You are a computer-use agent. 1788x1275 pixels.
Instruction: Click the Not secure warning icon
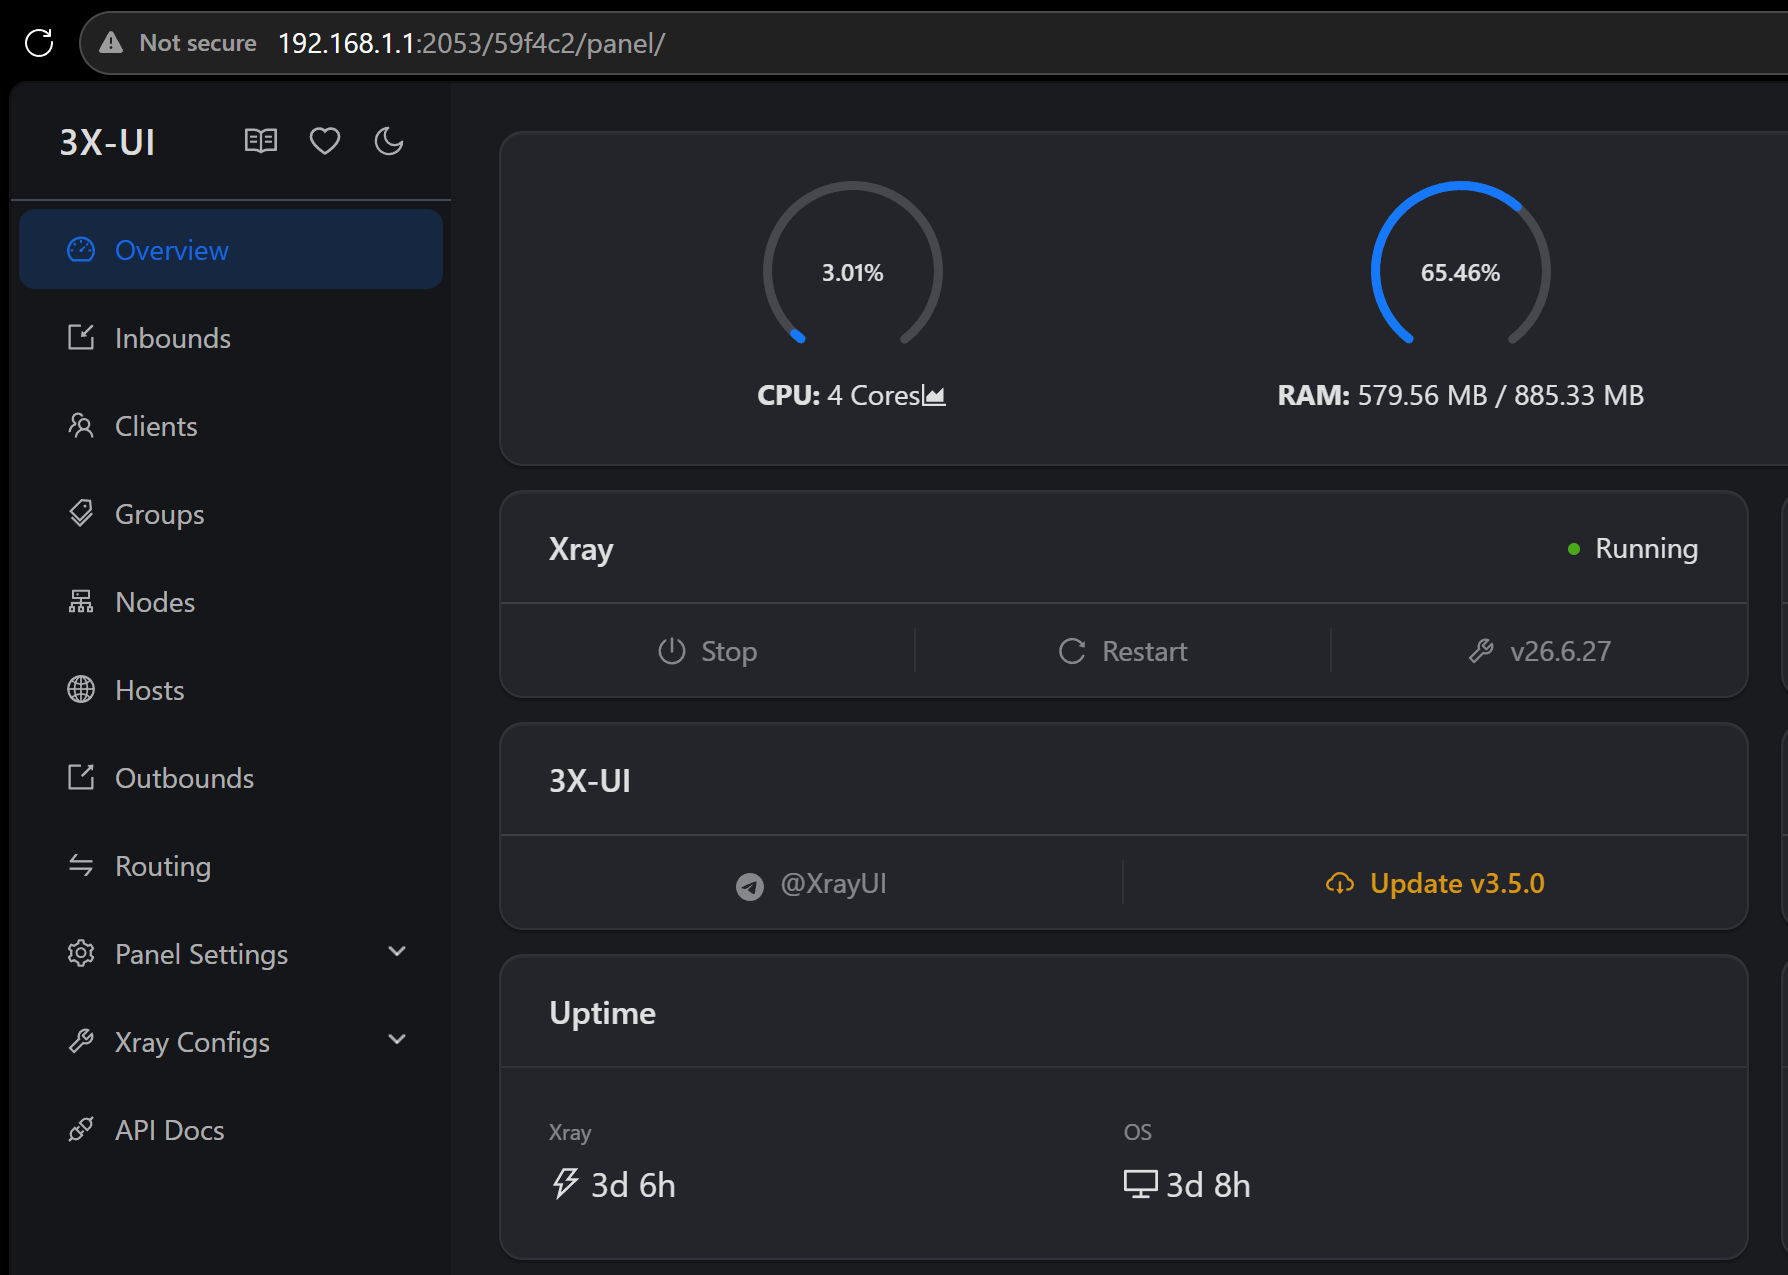111,43
